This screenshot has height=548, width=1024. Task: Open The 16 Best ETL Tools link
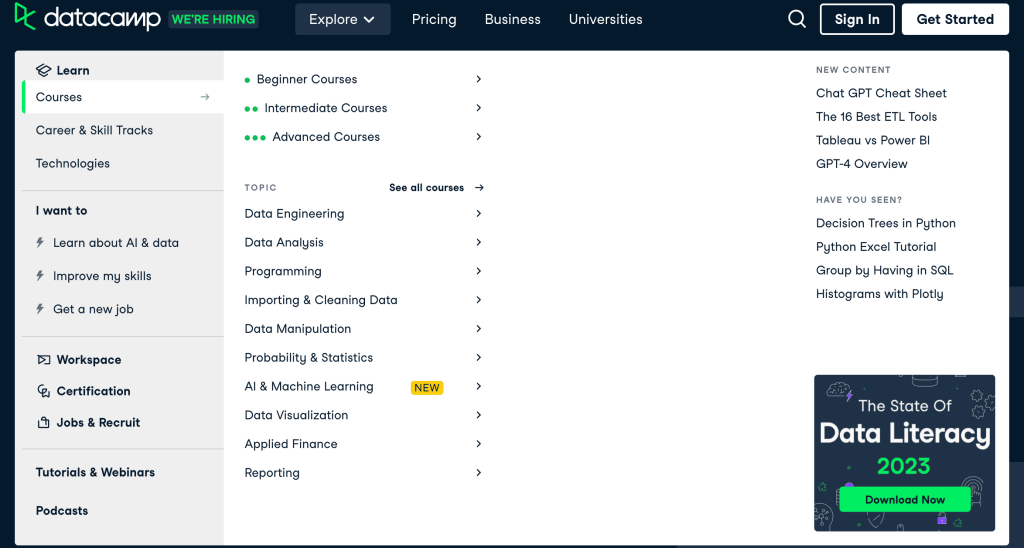click(876, 117)
